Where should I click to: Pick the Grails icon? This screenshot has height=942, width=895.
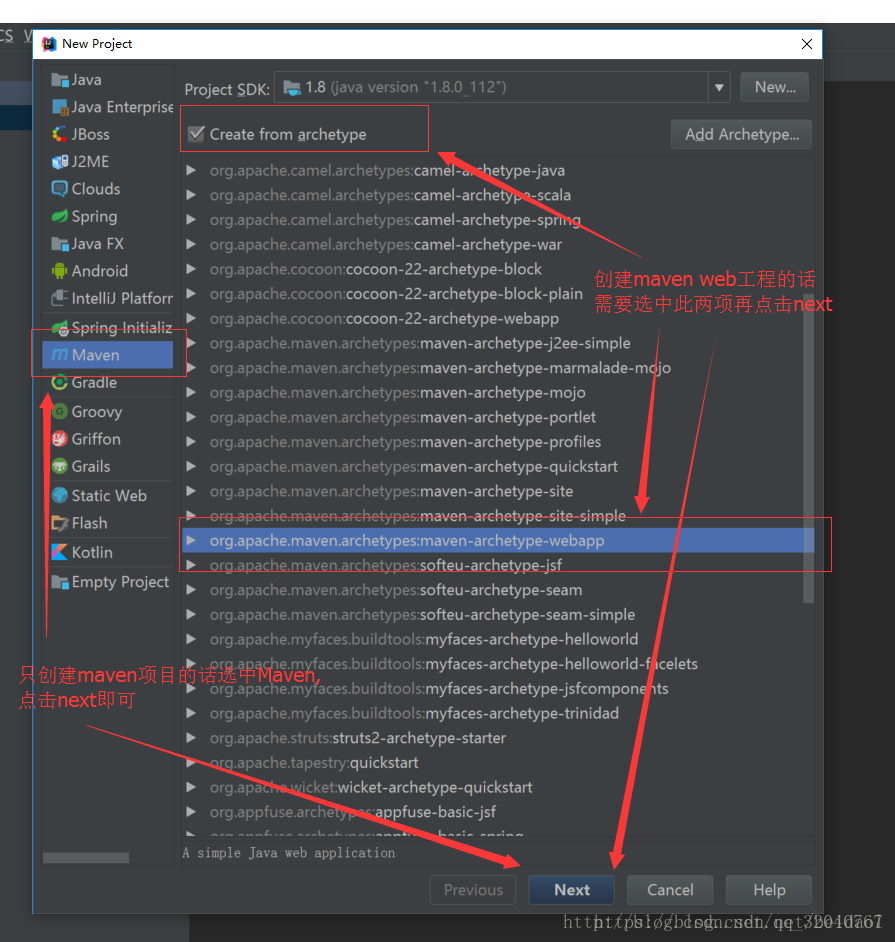click(59, 467)
